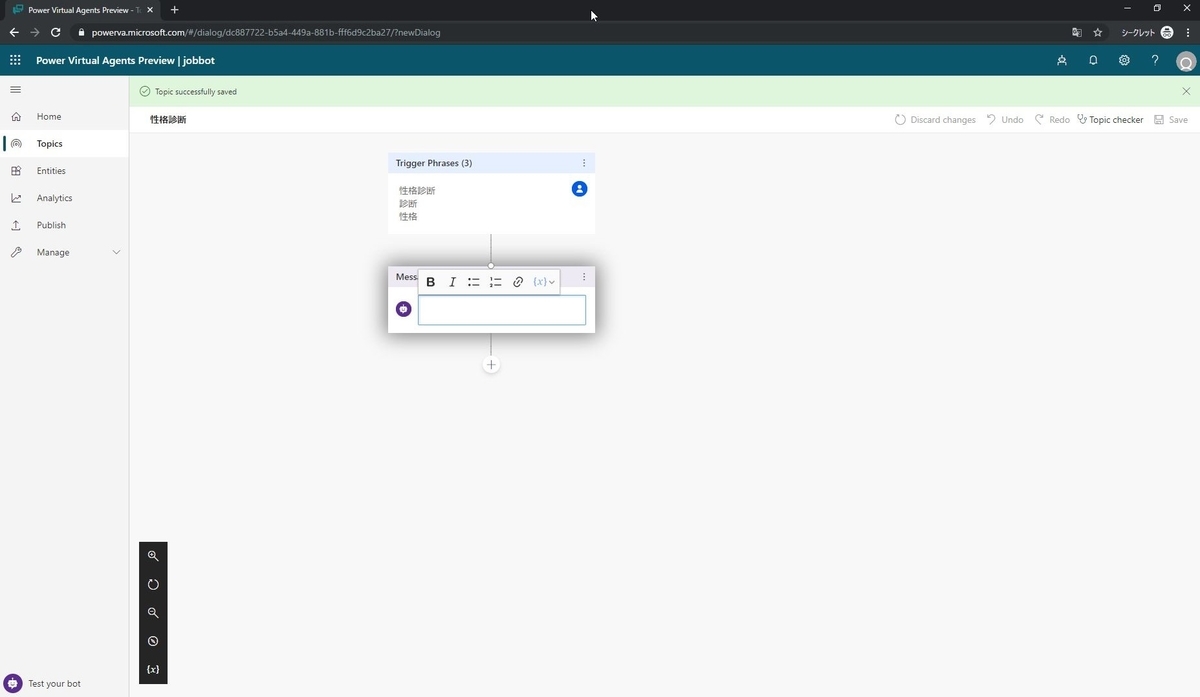The image size is (1200, 697).
Task: Zoom out on the canvas
Action: coord(153,613)
